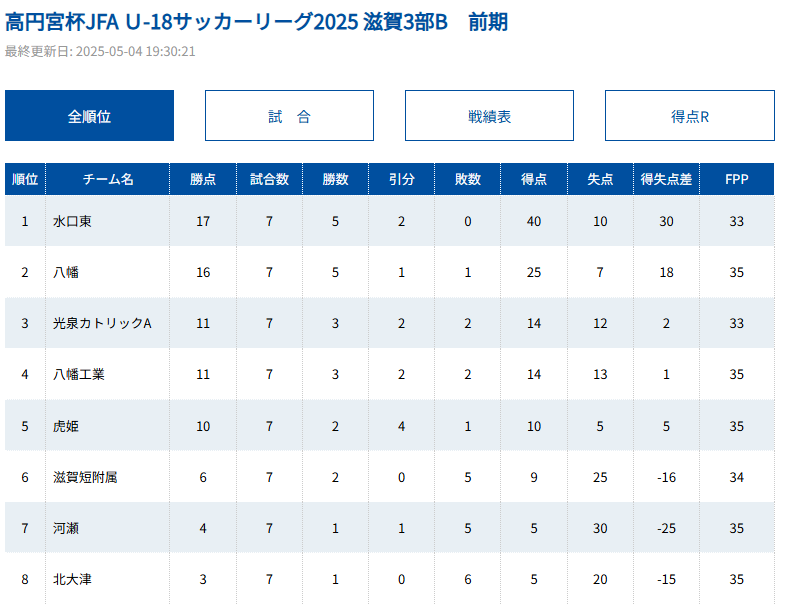Open the 戦績表 tab
The width and height of the screenshot is (785, 612).
click(x=489, y=116)
